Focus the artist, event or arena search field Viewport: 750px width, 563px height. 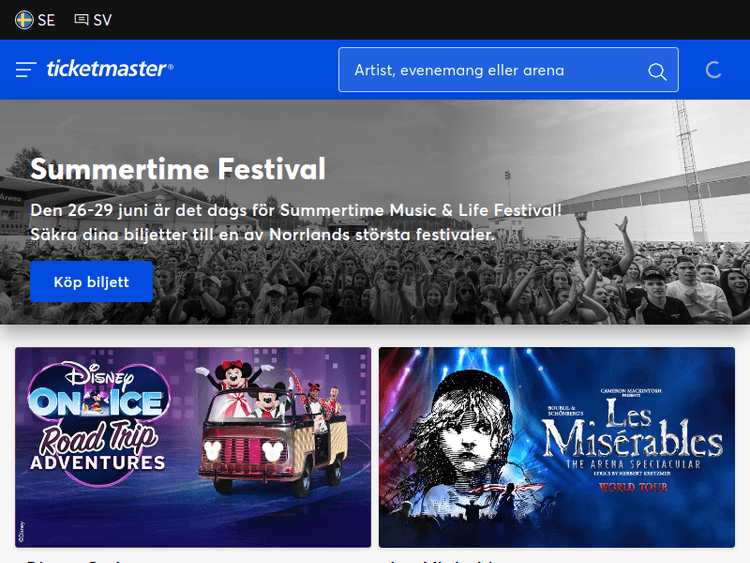point(508,69)
